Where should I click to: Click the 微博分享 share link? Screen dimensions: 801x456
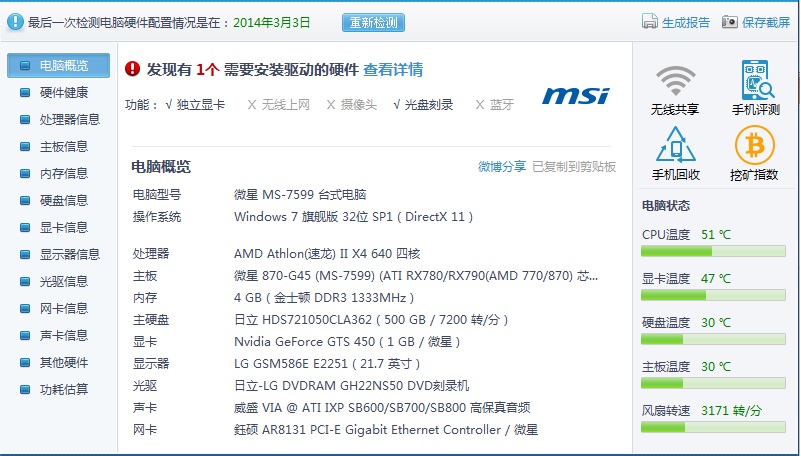pos(502,166)
